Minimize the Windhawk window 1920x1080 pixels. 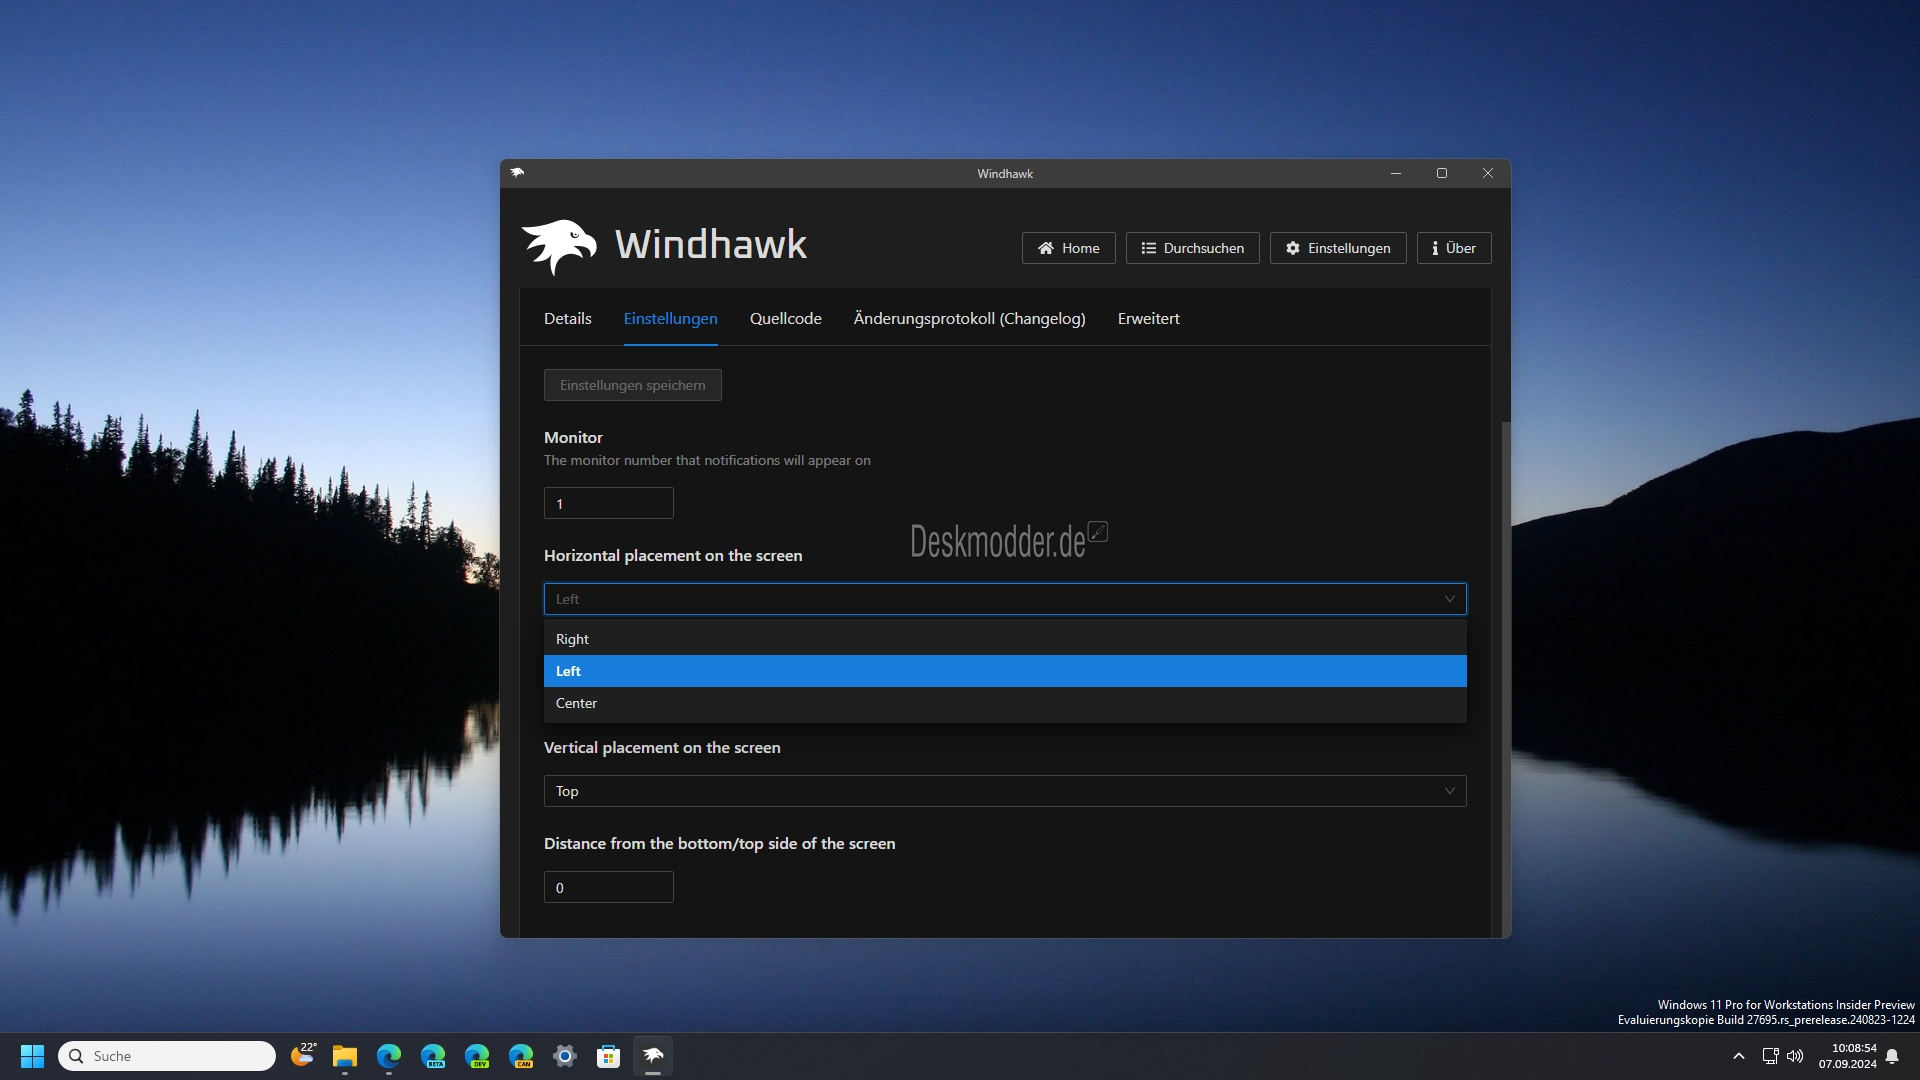coord(1395,173)
